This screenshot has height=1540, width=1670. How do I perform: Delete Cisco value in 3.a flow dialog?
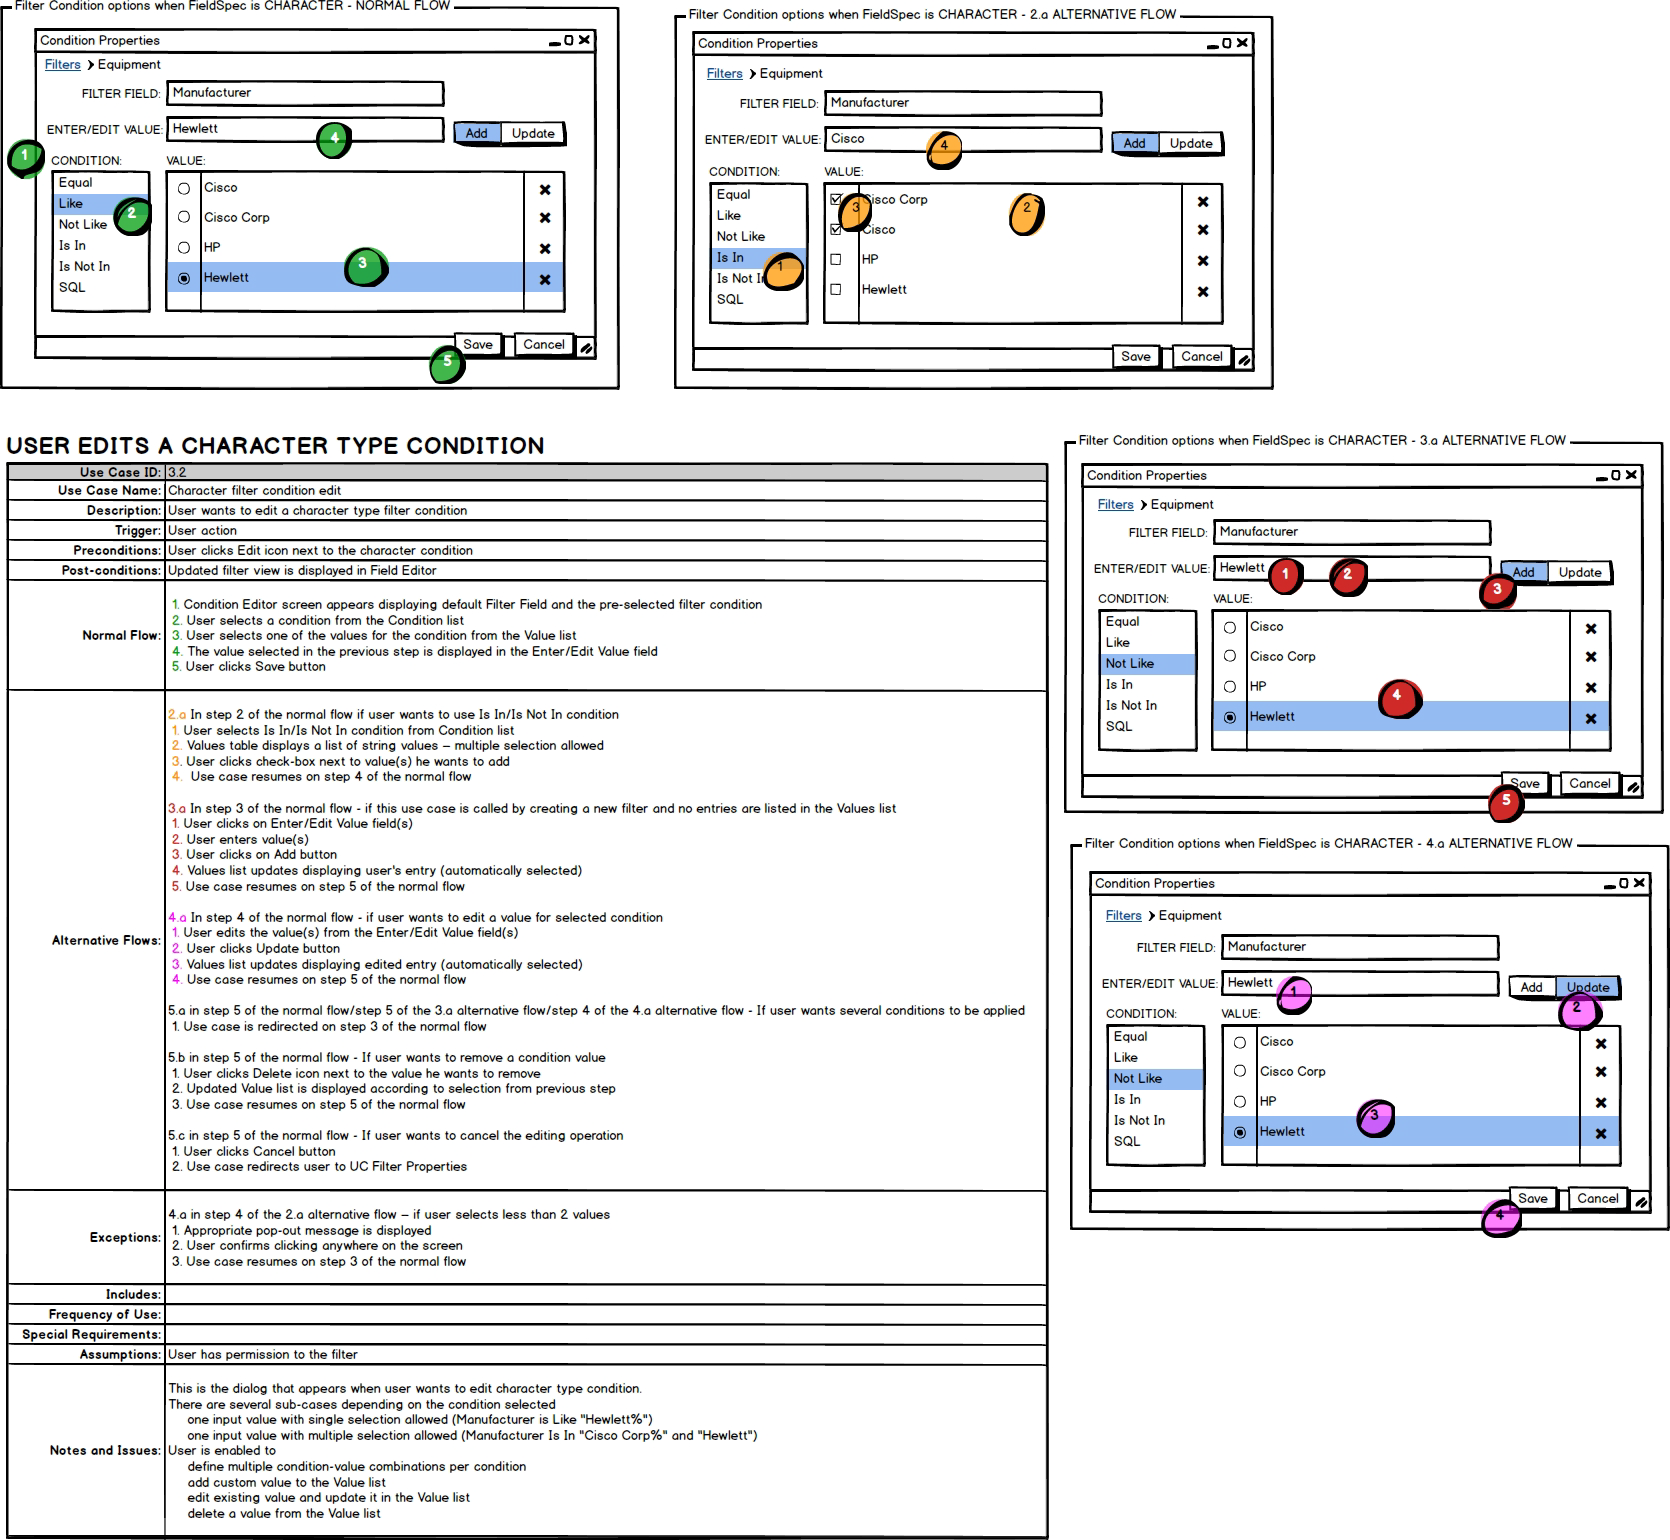pyautogui.click(x=1591, y=628)
